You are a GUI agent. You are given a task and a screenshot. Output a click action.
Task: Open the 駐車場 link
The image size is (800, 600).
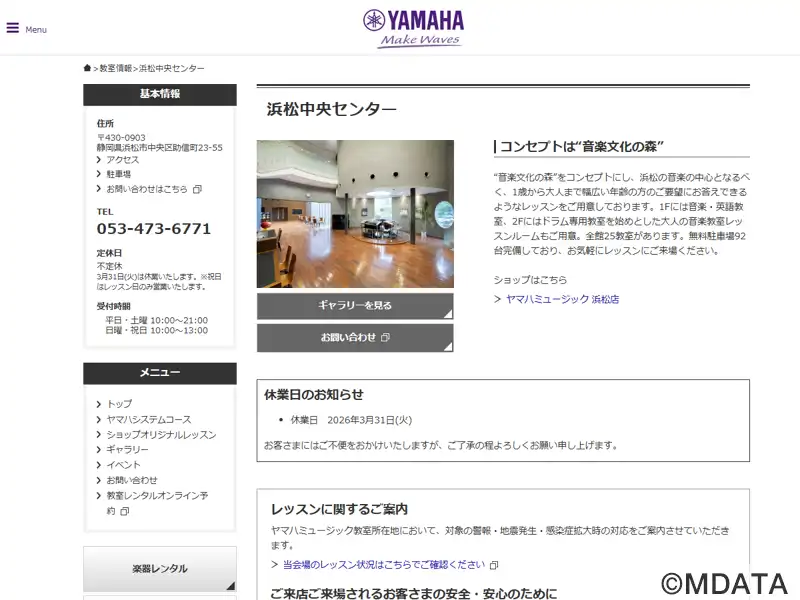click(x=118, y=174)
